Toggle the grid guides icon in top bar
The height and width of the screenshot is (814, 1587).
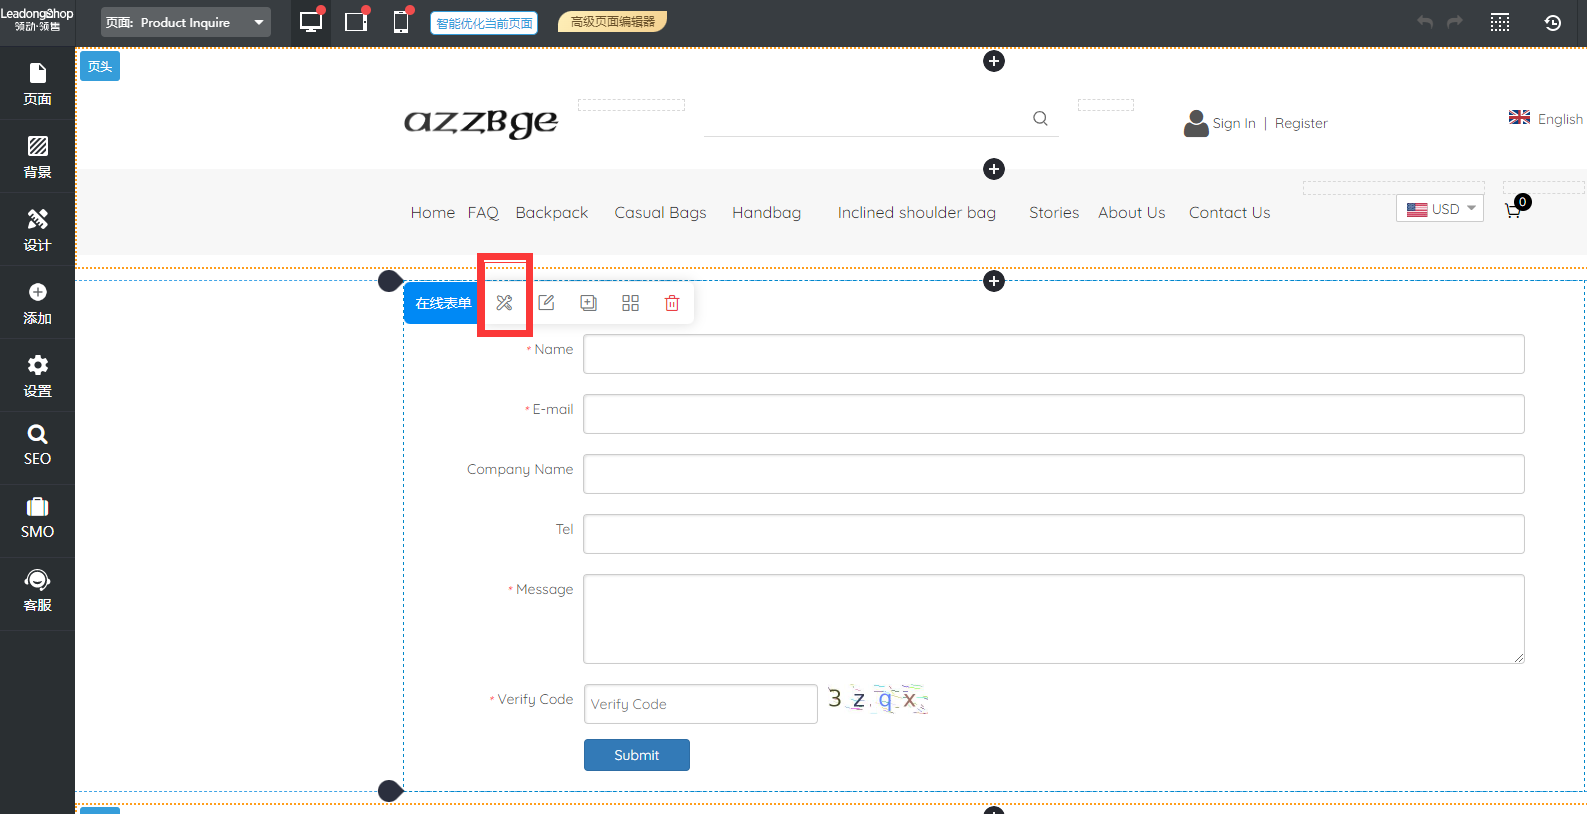point(1499,22)
